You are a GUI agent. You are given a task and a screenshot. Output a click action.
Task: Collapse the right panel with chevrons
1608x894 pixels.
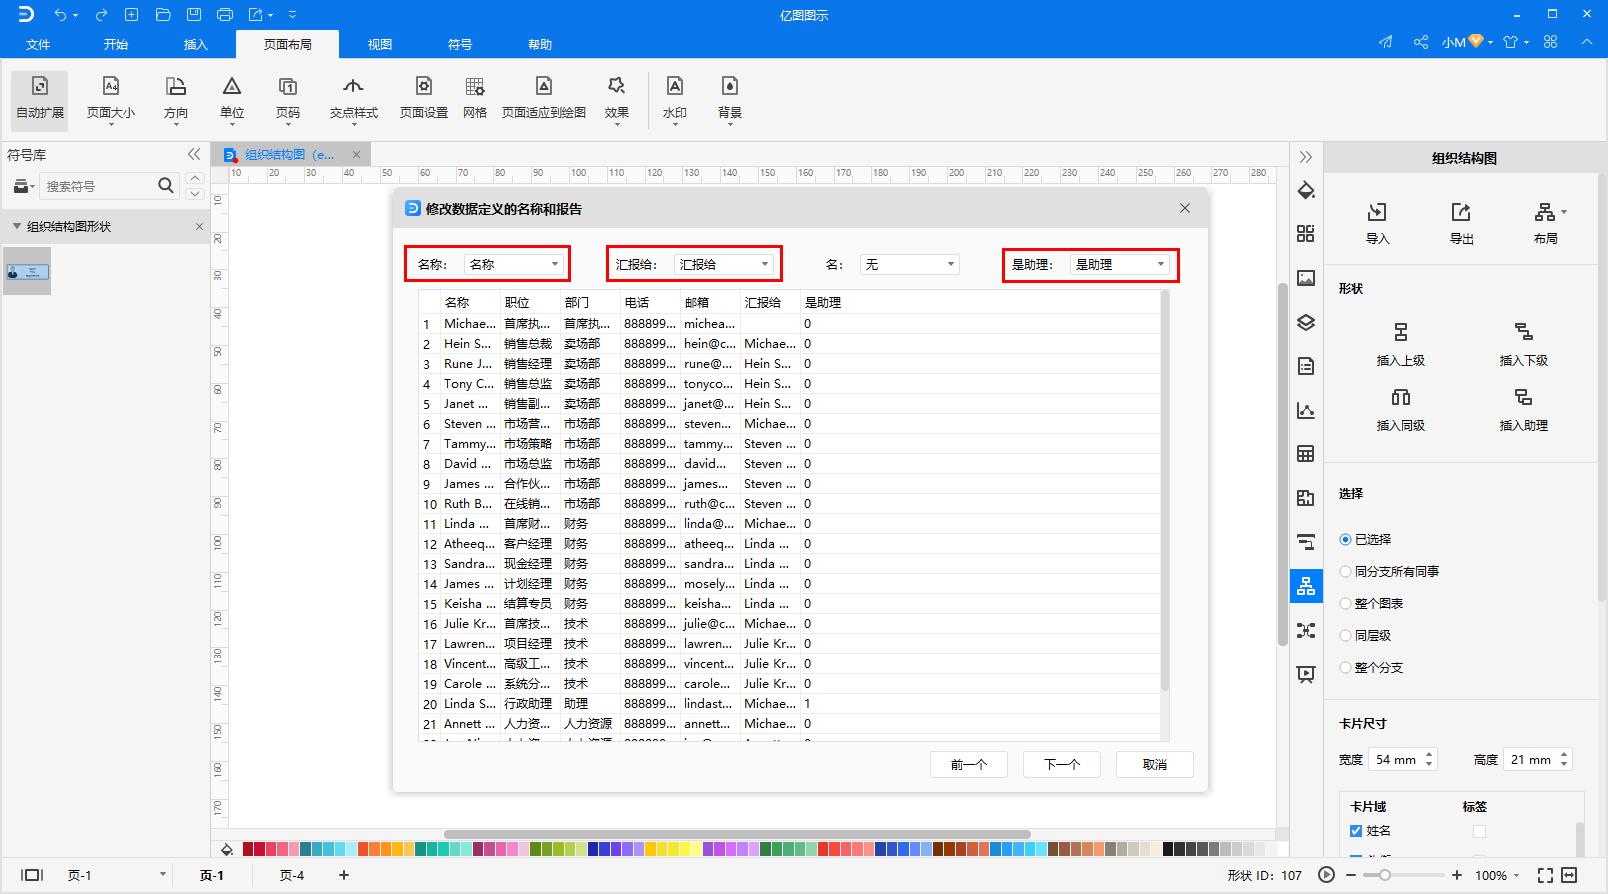click(x=1306, y=157)
